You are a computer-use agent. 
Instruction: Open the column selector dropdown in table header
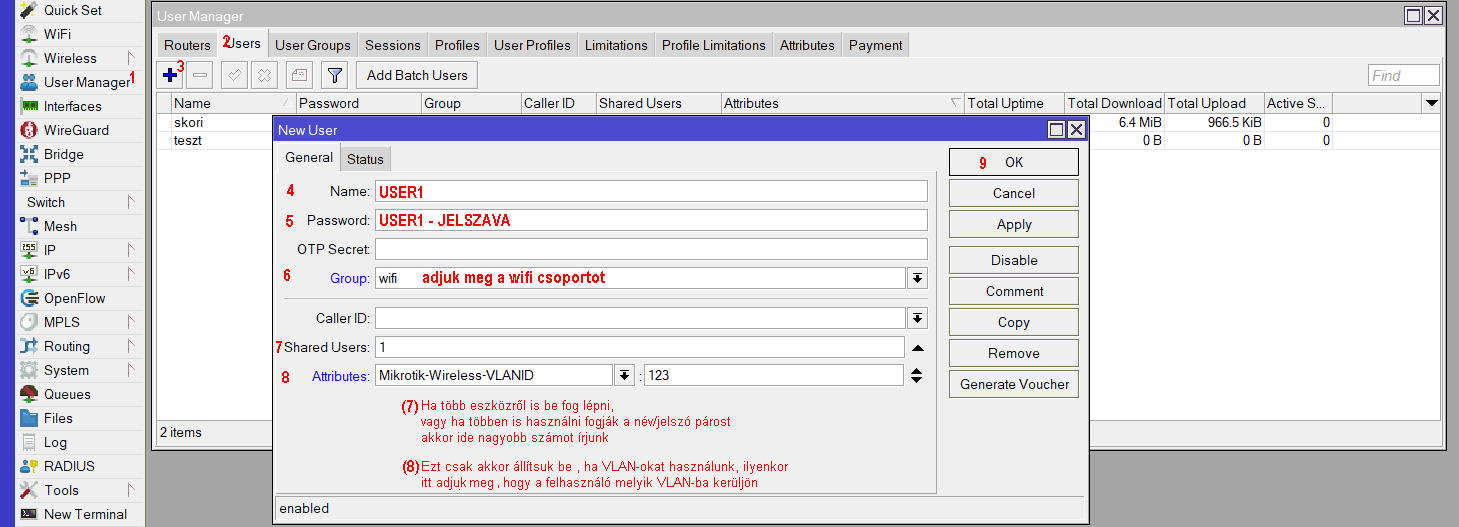(x=1431, y=103)
